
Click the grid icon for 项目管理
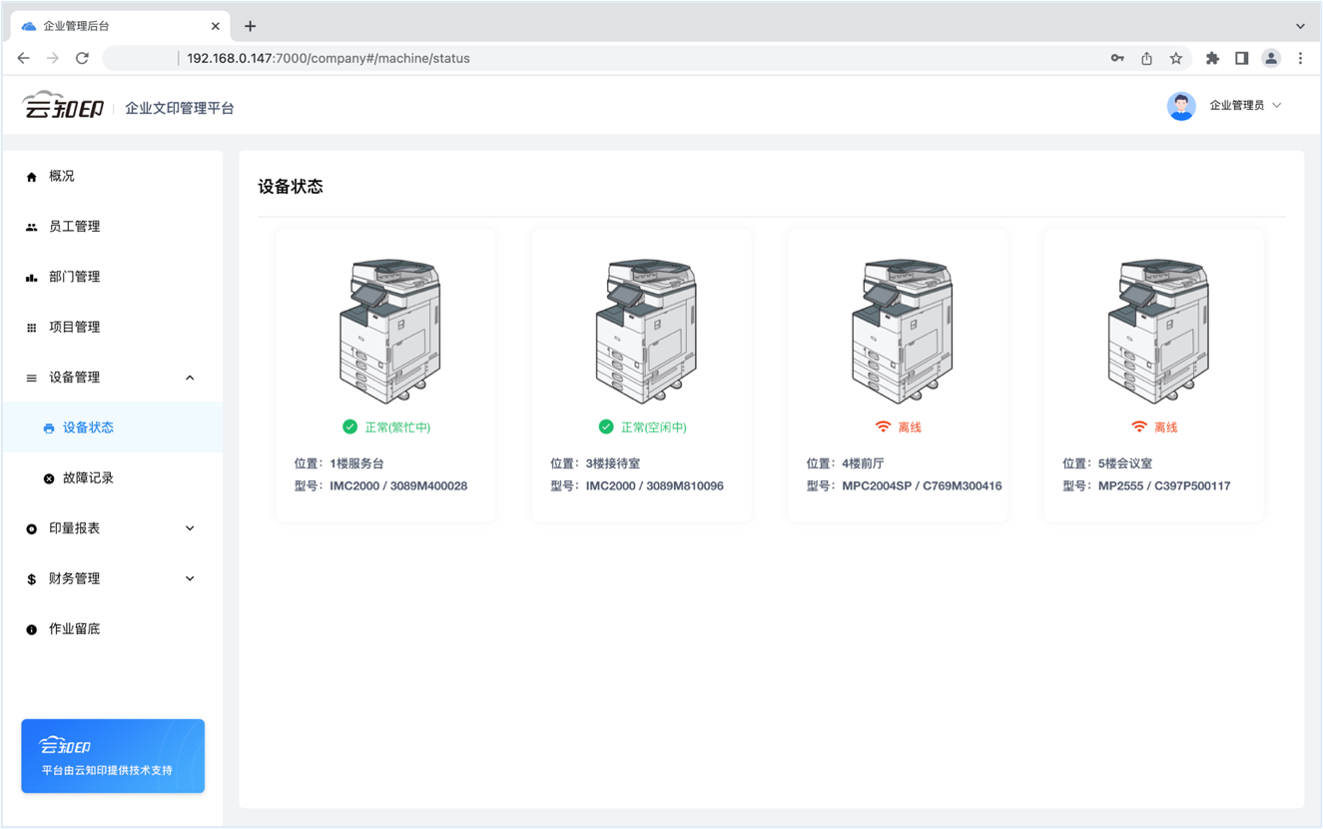31,328
